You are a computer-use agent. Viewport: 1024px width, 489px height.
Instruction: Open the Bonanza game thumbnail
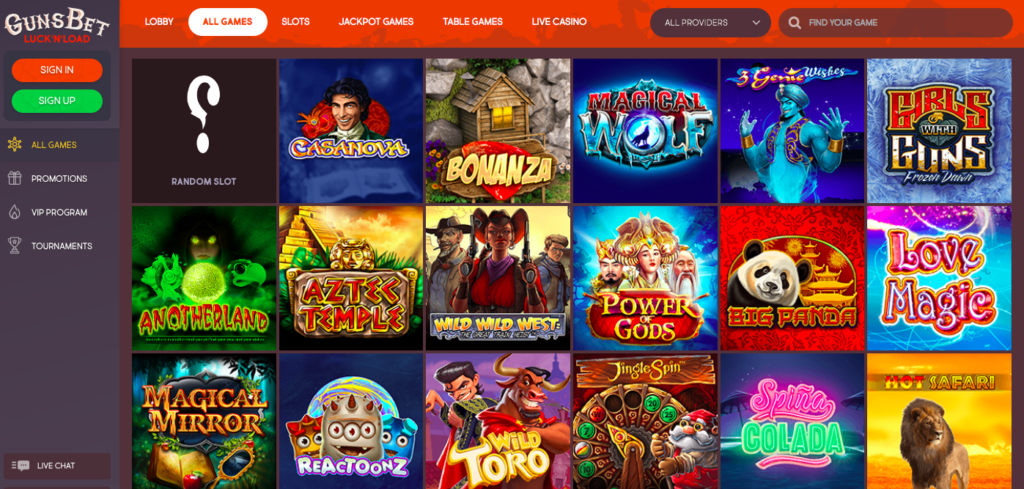pyautogui.click(x=498, y=131)
